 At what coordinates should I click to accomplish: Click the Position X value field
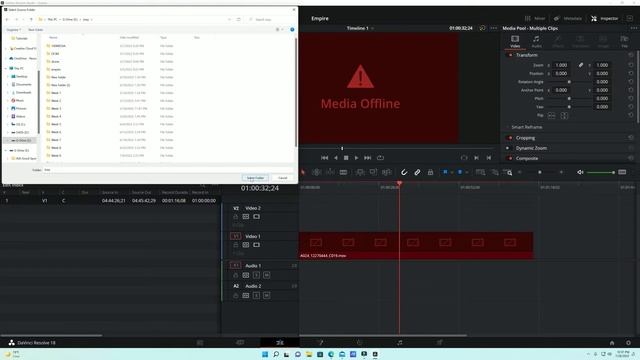coord(562,73)
